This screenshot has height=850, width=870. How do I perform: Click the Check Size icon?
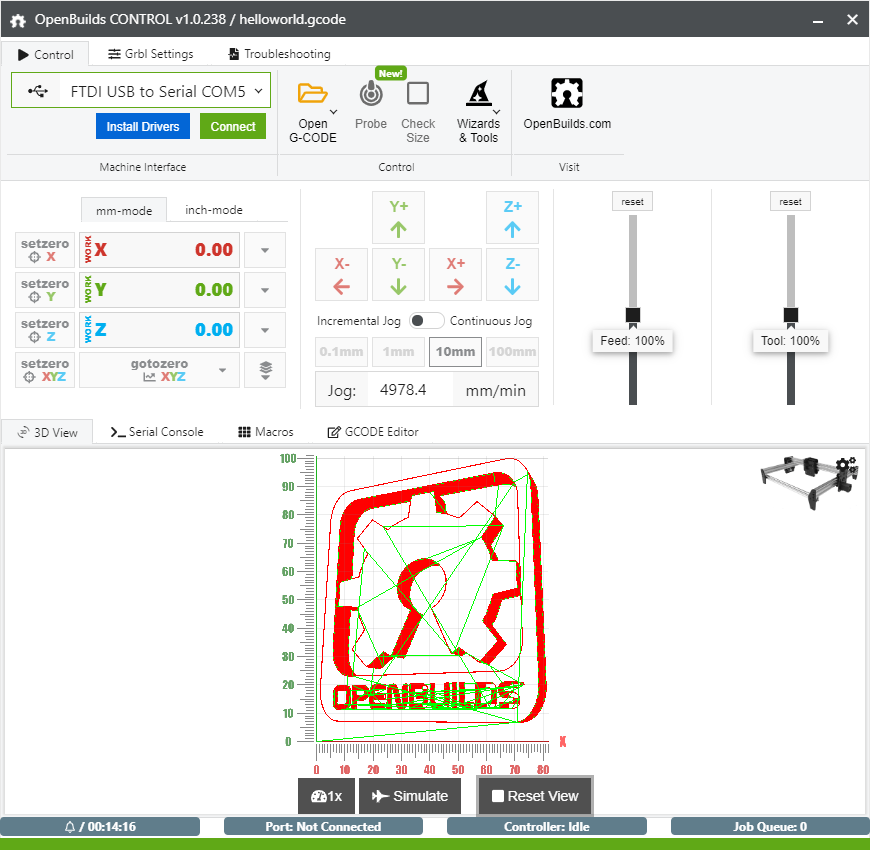coord(418,95)
